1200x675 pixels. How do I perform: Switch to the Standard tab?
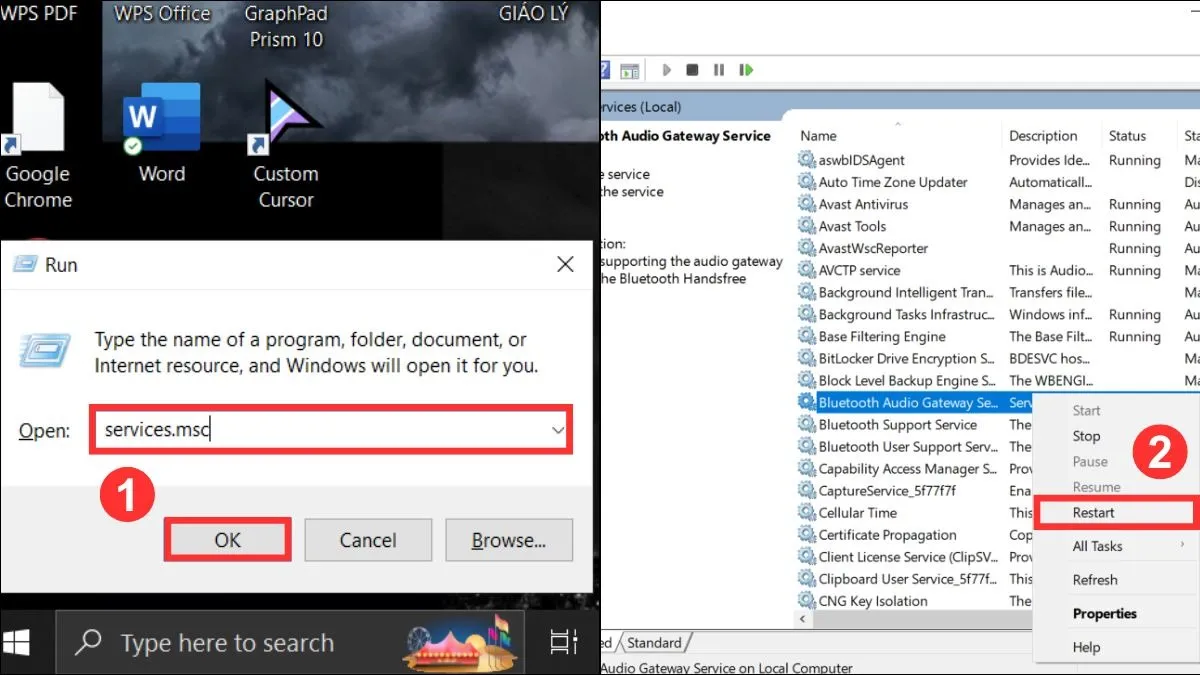(654, 643)
